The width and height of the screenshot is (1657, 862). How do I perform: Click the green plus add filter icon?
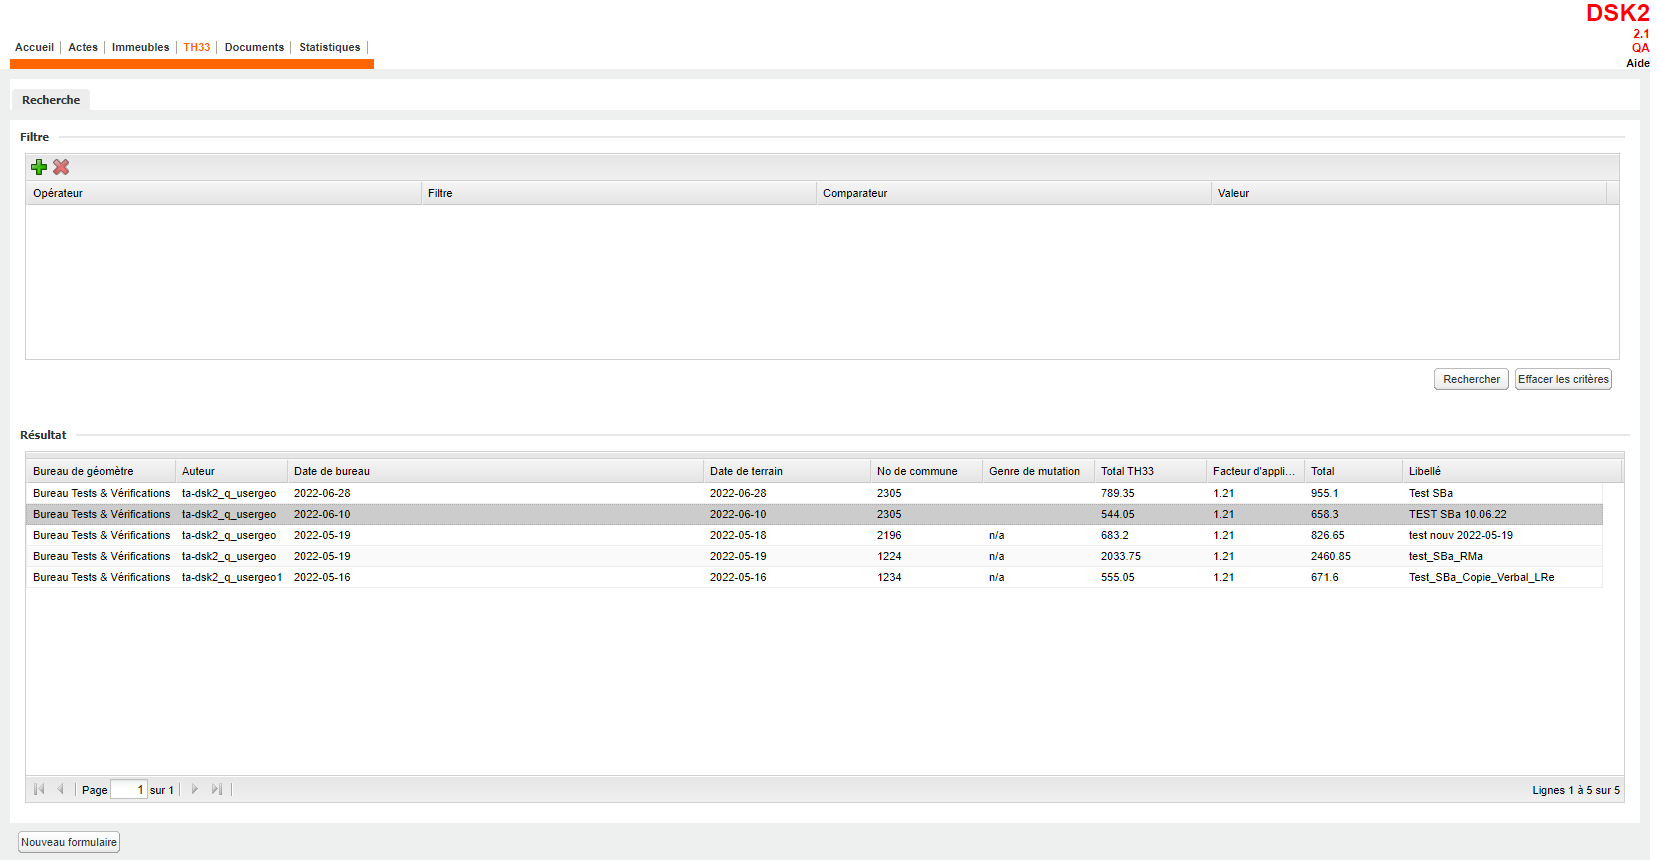tap(39, 167)
